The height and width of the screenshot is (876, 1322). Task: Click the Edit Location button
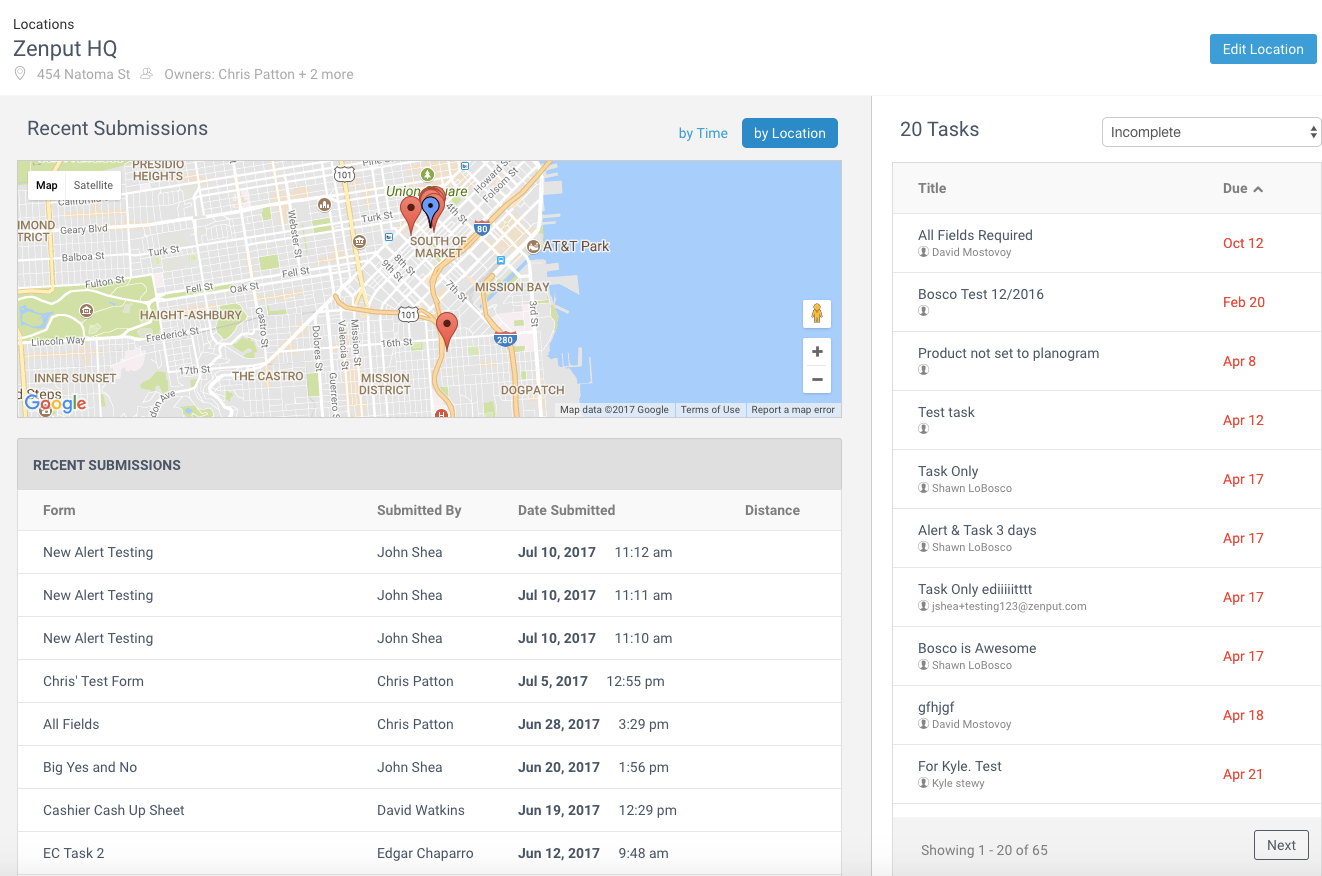tap(1263, 49)
